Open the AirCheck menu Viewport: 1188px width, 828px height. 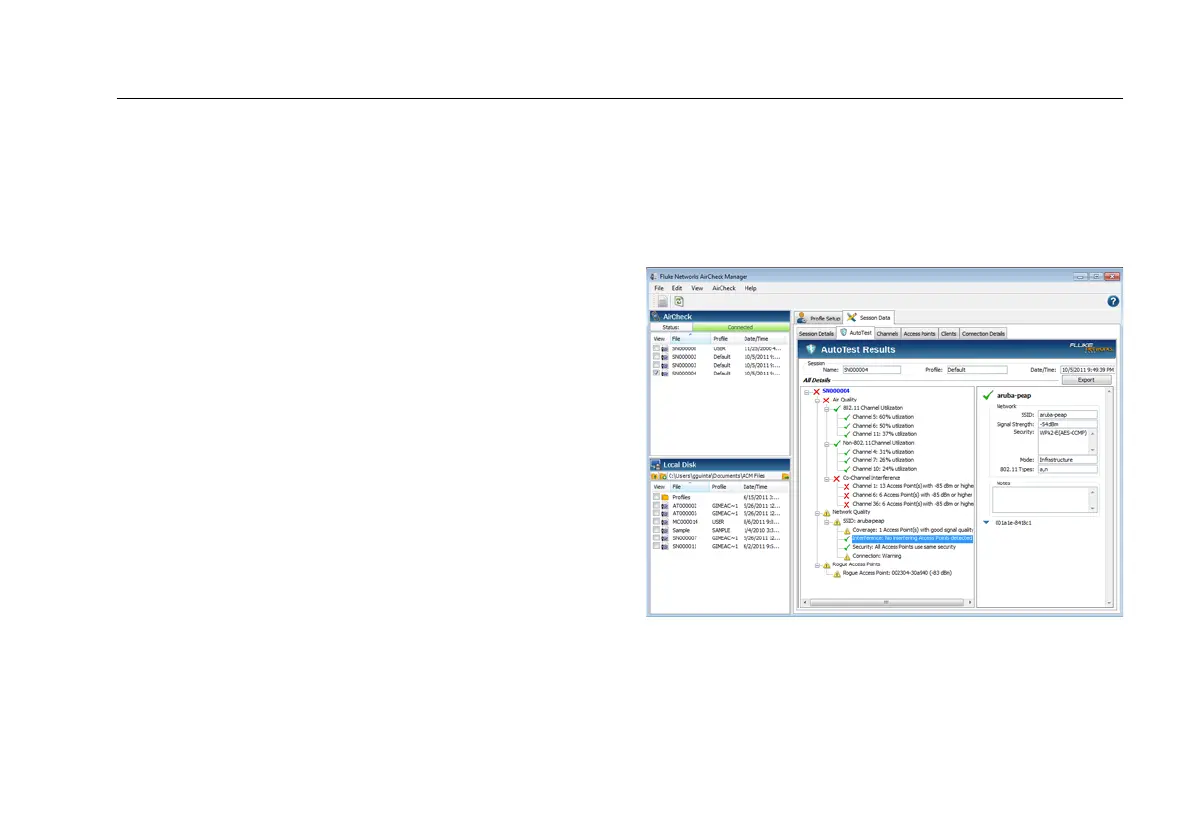pyautogui.click(x=724, y=289)
